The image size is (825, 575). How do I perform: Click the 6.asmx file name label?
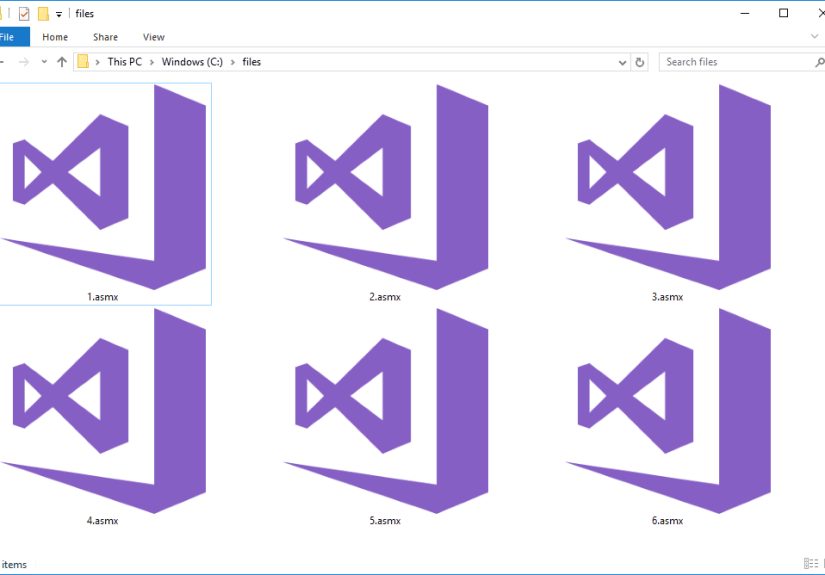(667, 521)
